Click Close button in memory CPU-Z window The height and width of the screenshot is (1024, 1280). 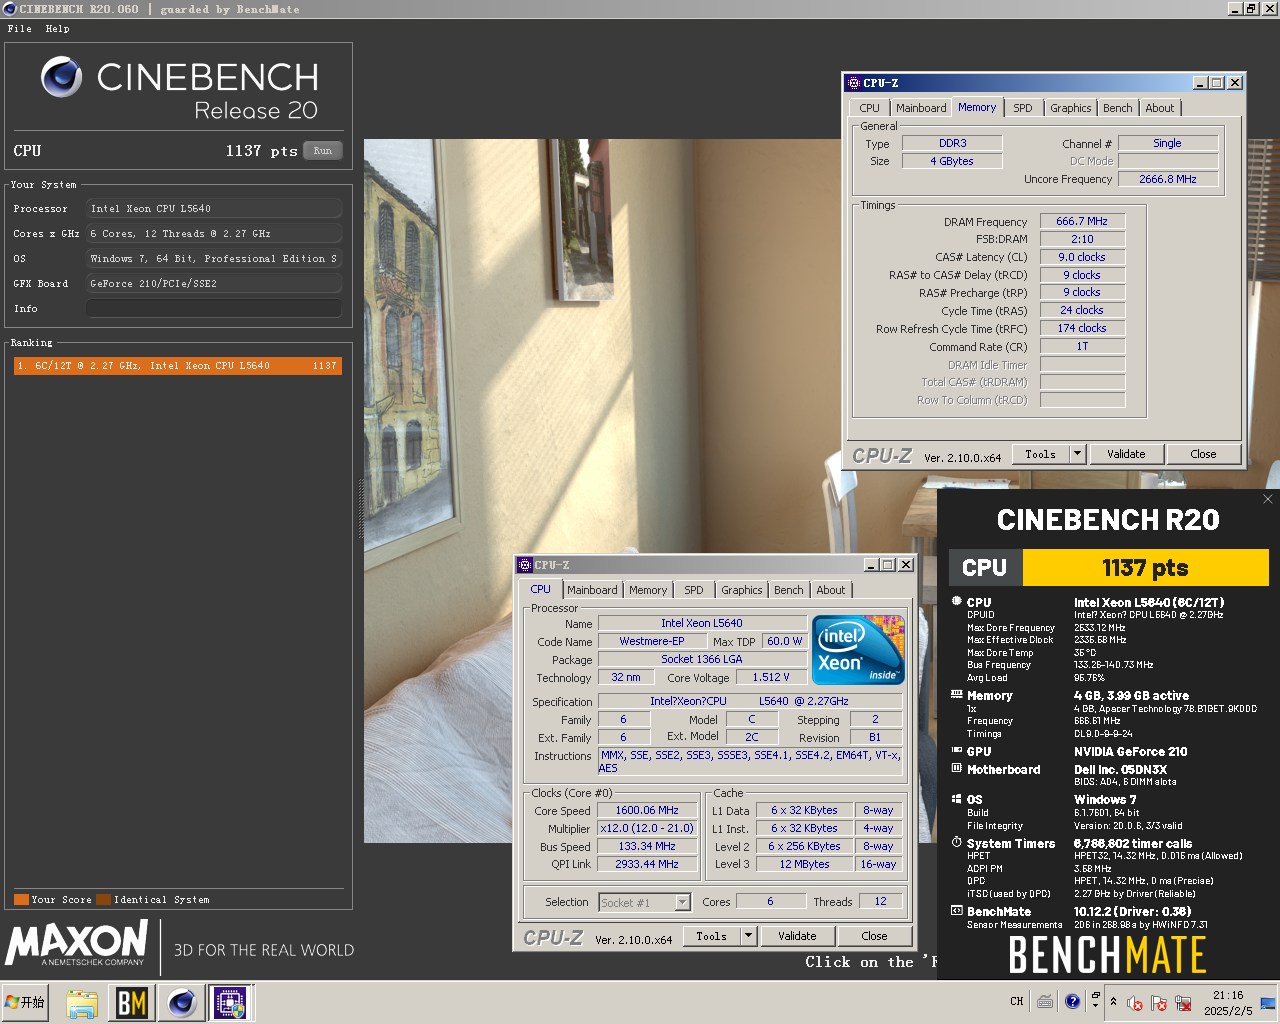coord(1203,454)
